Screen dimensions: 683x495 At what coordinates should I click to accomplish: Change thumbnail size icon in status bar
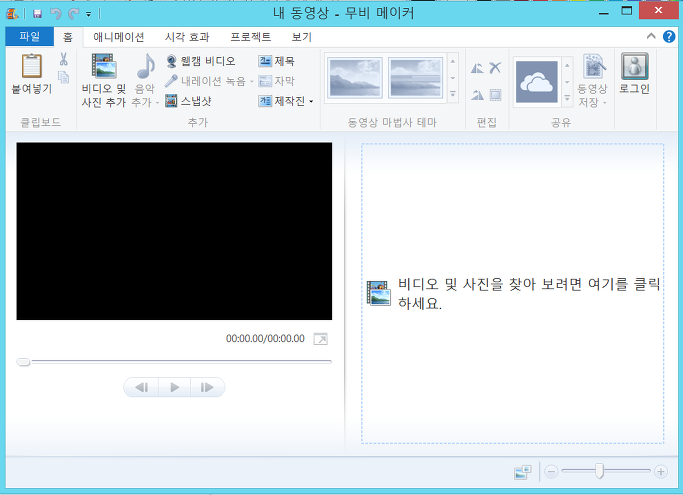[523, 472]
